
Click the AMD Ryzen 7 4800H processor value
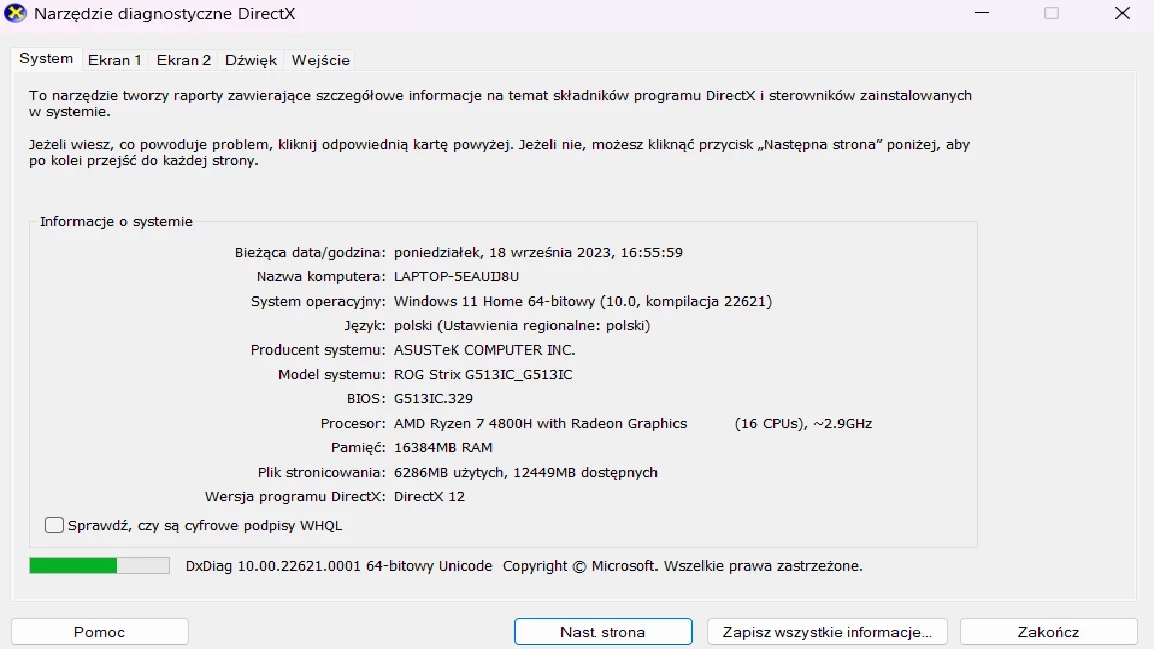click(540, 423)
